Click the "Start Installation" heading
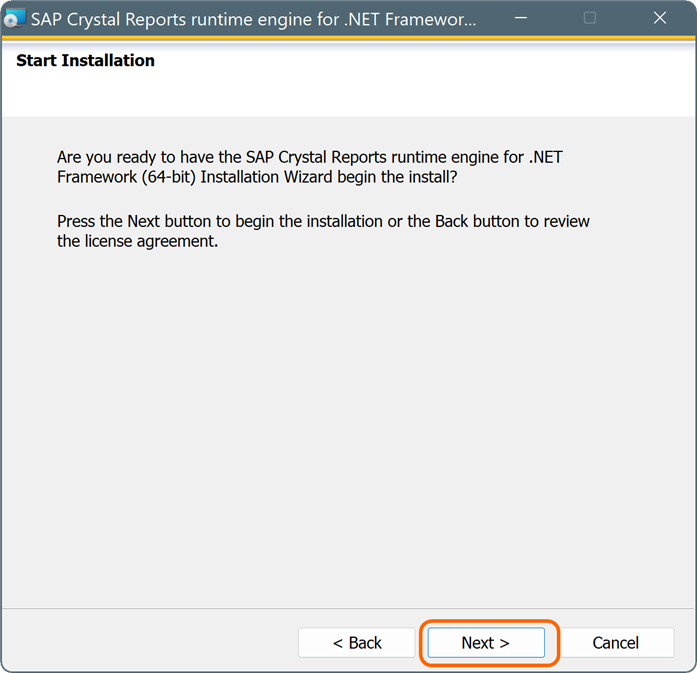The image size is (697, 673). coord(85,60)
